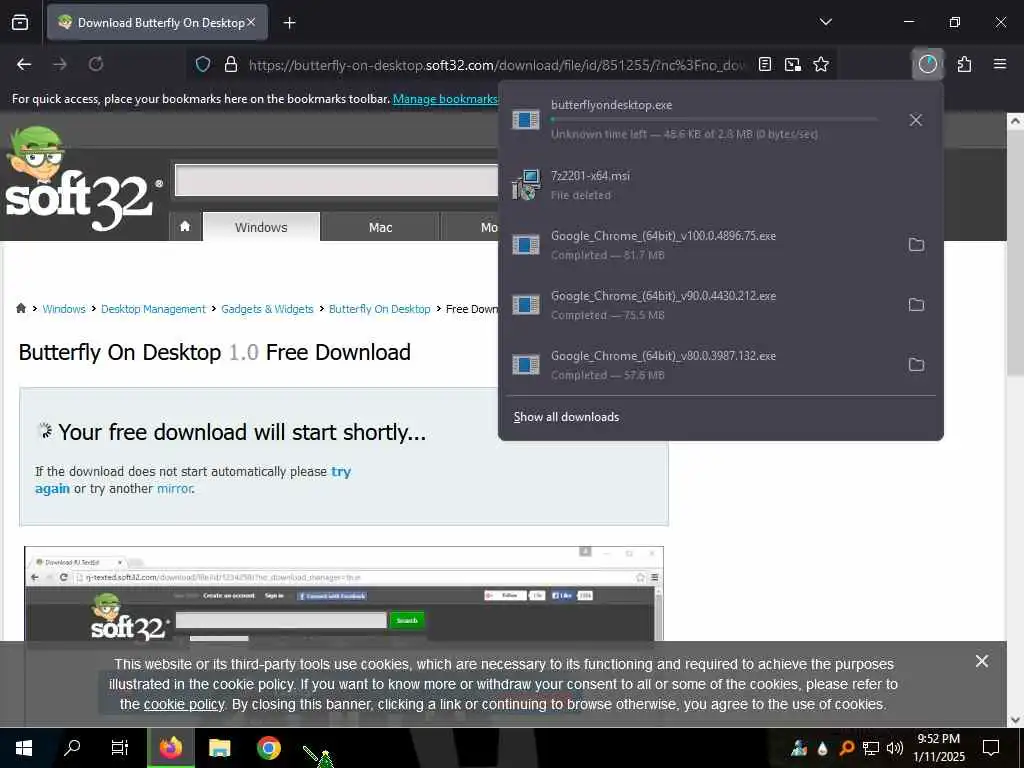Go back to previous page
The width and height of the screenshot is (1024, 768).
pyautogui.click(x=24, y=64)
